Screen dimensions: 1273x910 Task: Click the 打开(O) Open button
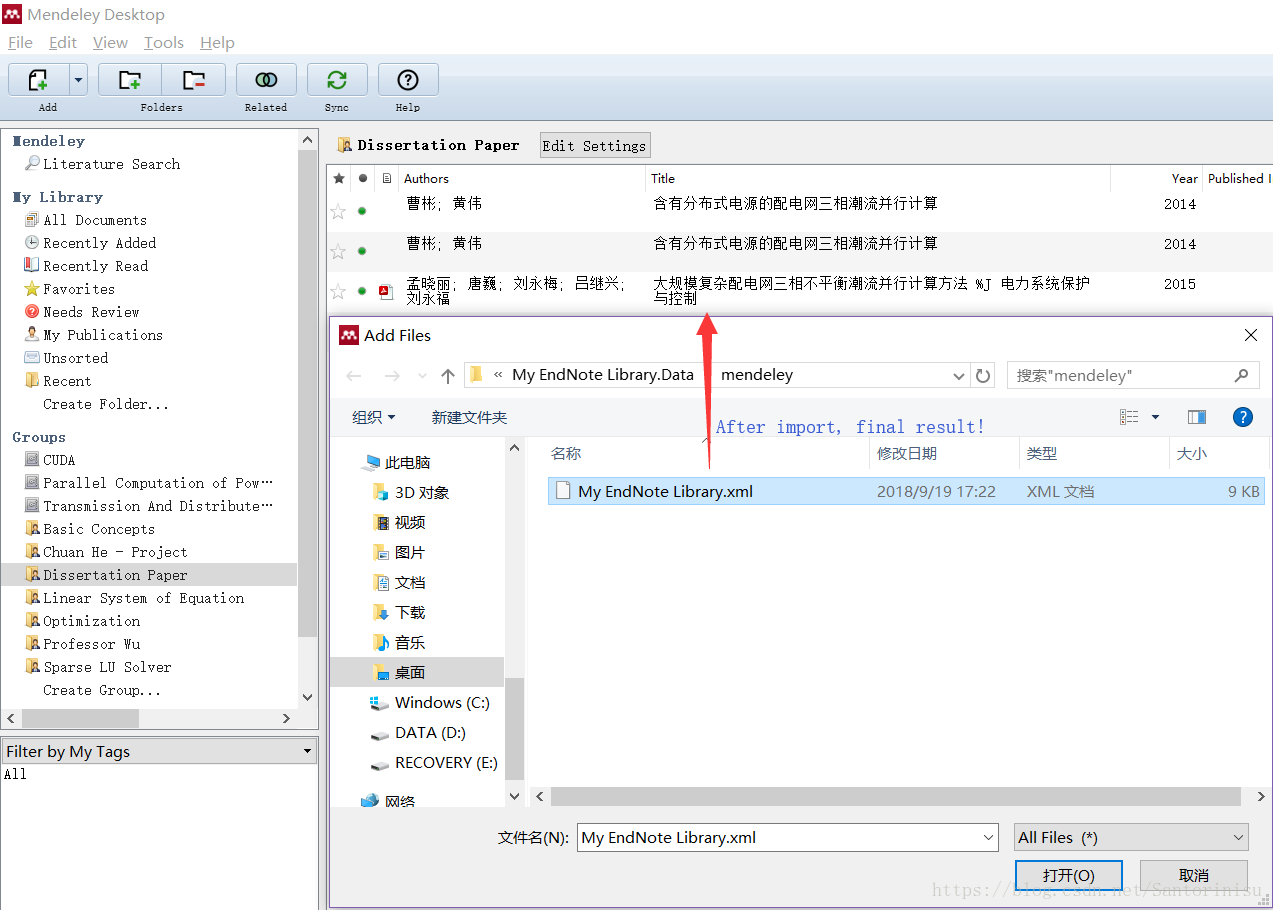tap(1069, 875)
